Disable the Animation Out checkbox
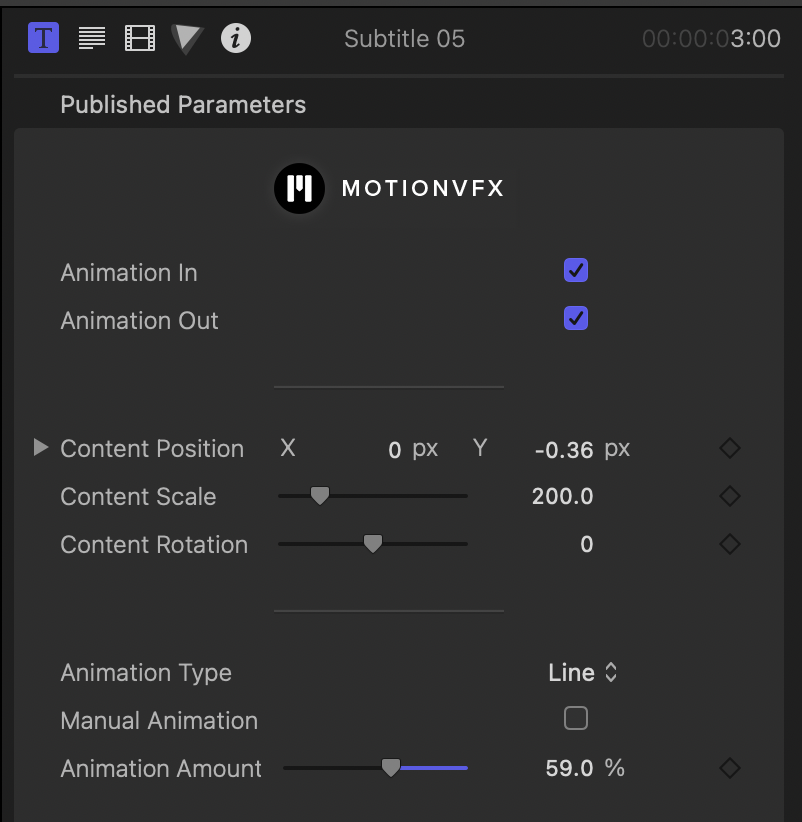This screenshot has width=802, height=822. (576, 318)
